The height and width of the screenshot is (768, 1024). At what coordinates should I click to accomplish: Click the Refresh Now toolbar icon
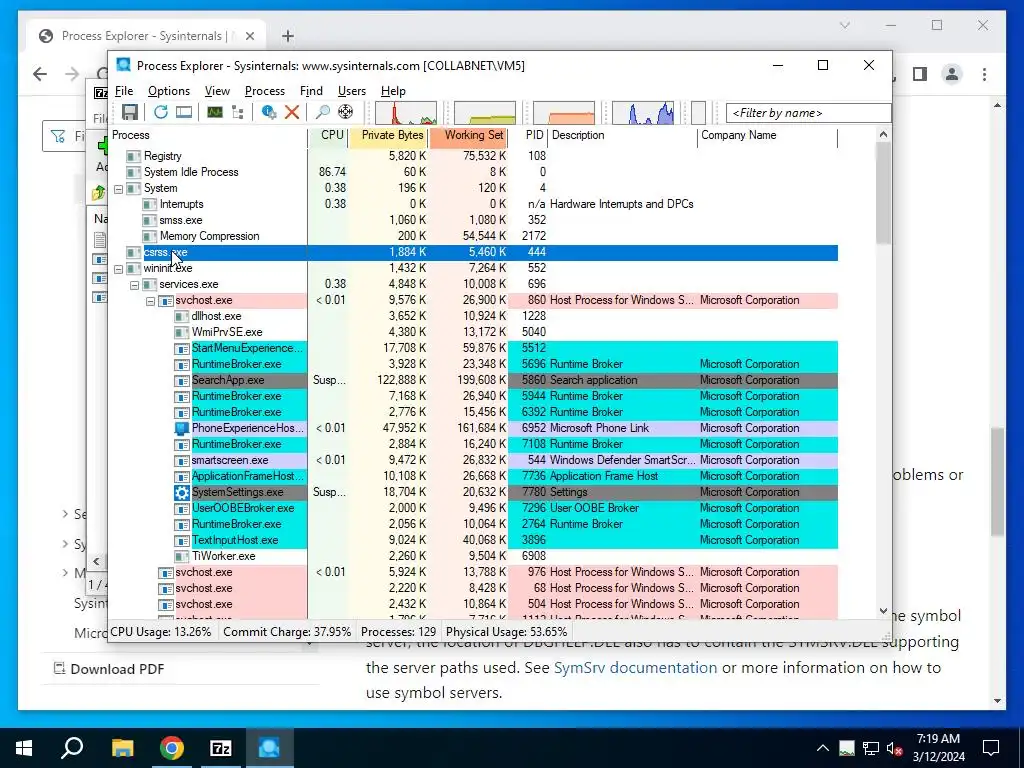161,112
